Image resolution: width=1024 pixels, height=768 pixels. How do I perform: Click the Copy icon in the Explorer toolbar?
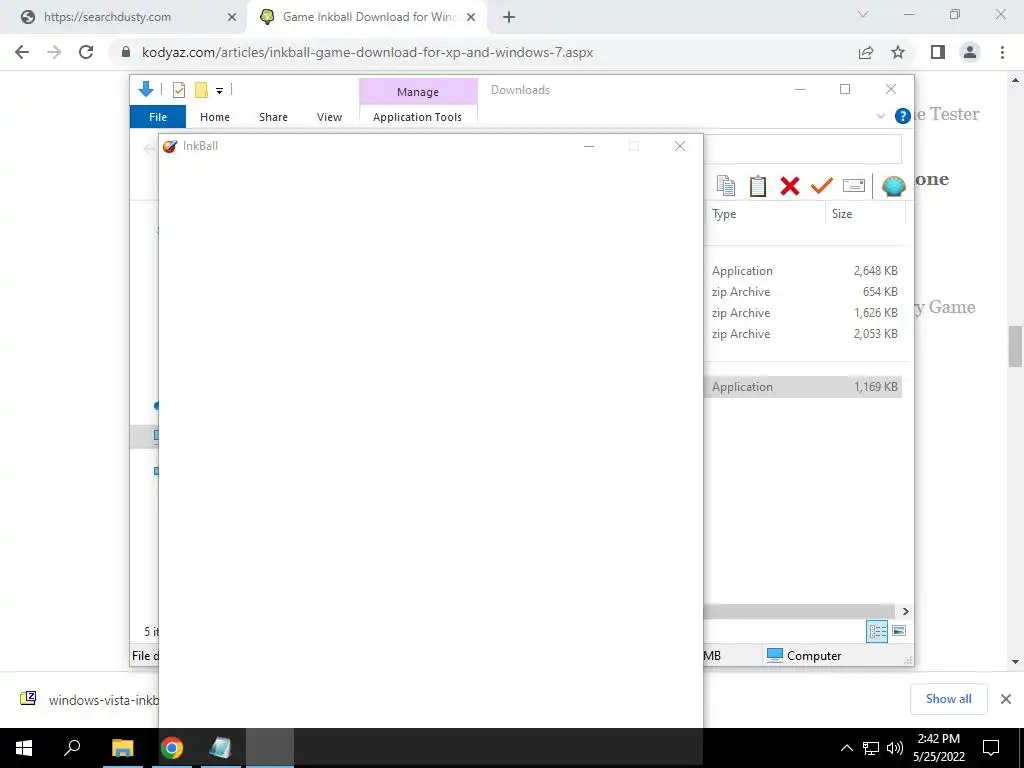[x=726, y=186]
